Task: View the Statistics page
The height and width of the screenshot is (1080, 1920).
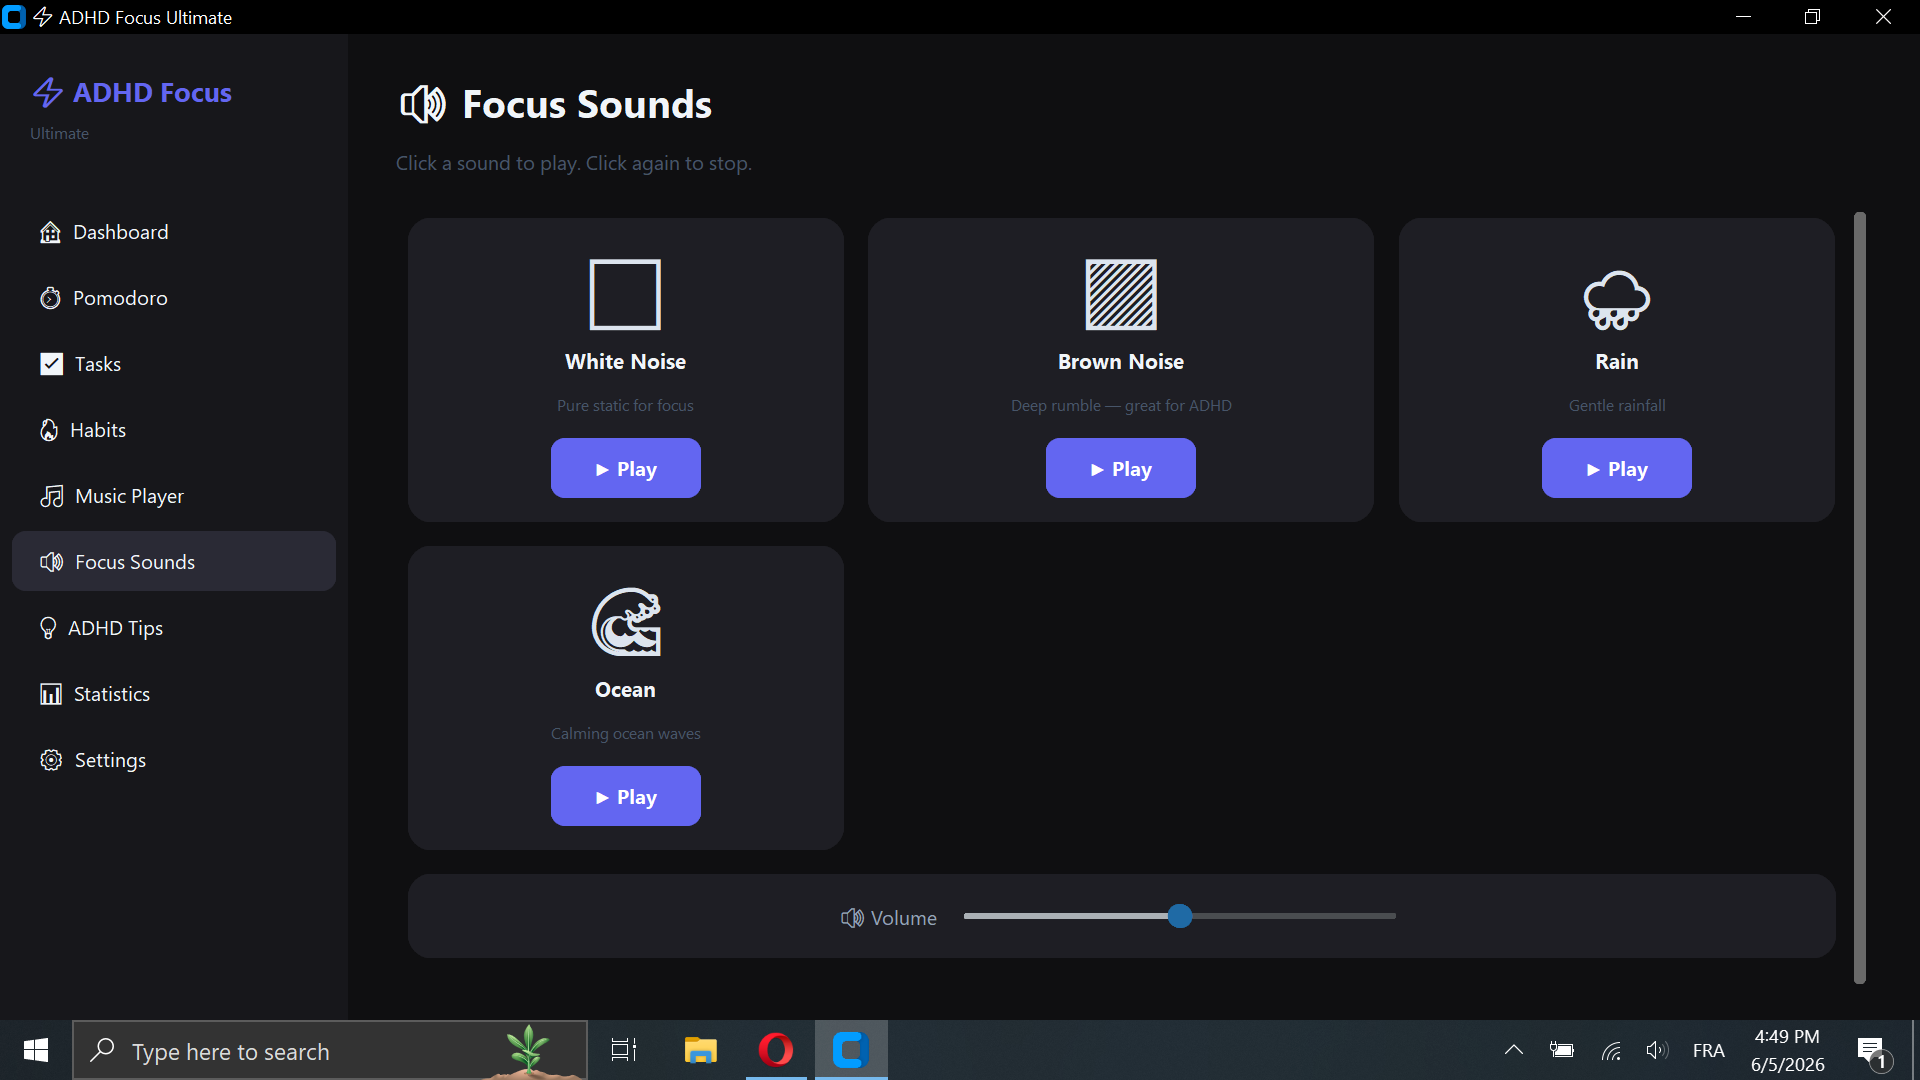Action: click(174, 694)
